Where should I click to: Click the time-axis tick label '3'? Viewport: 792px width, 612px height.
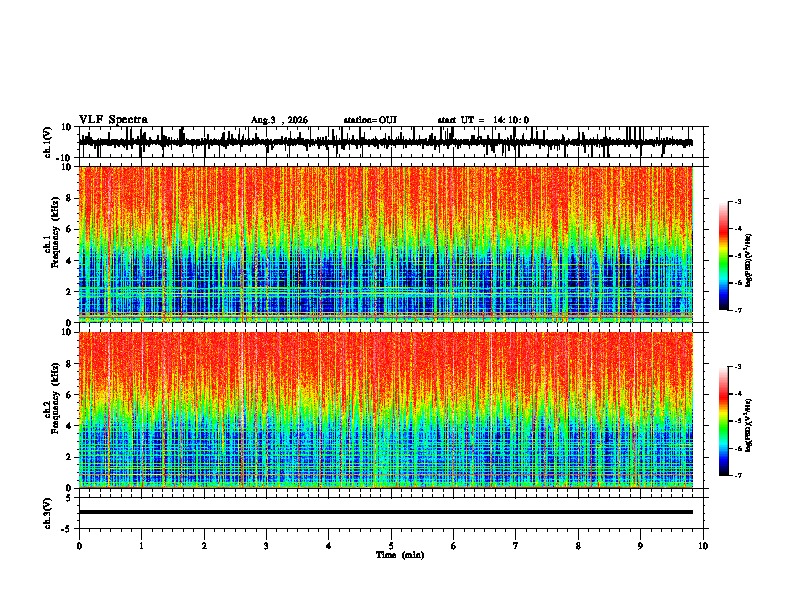(266, 546)
